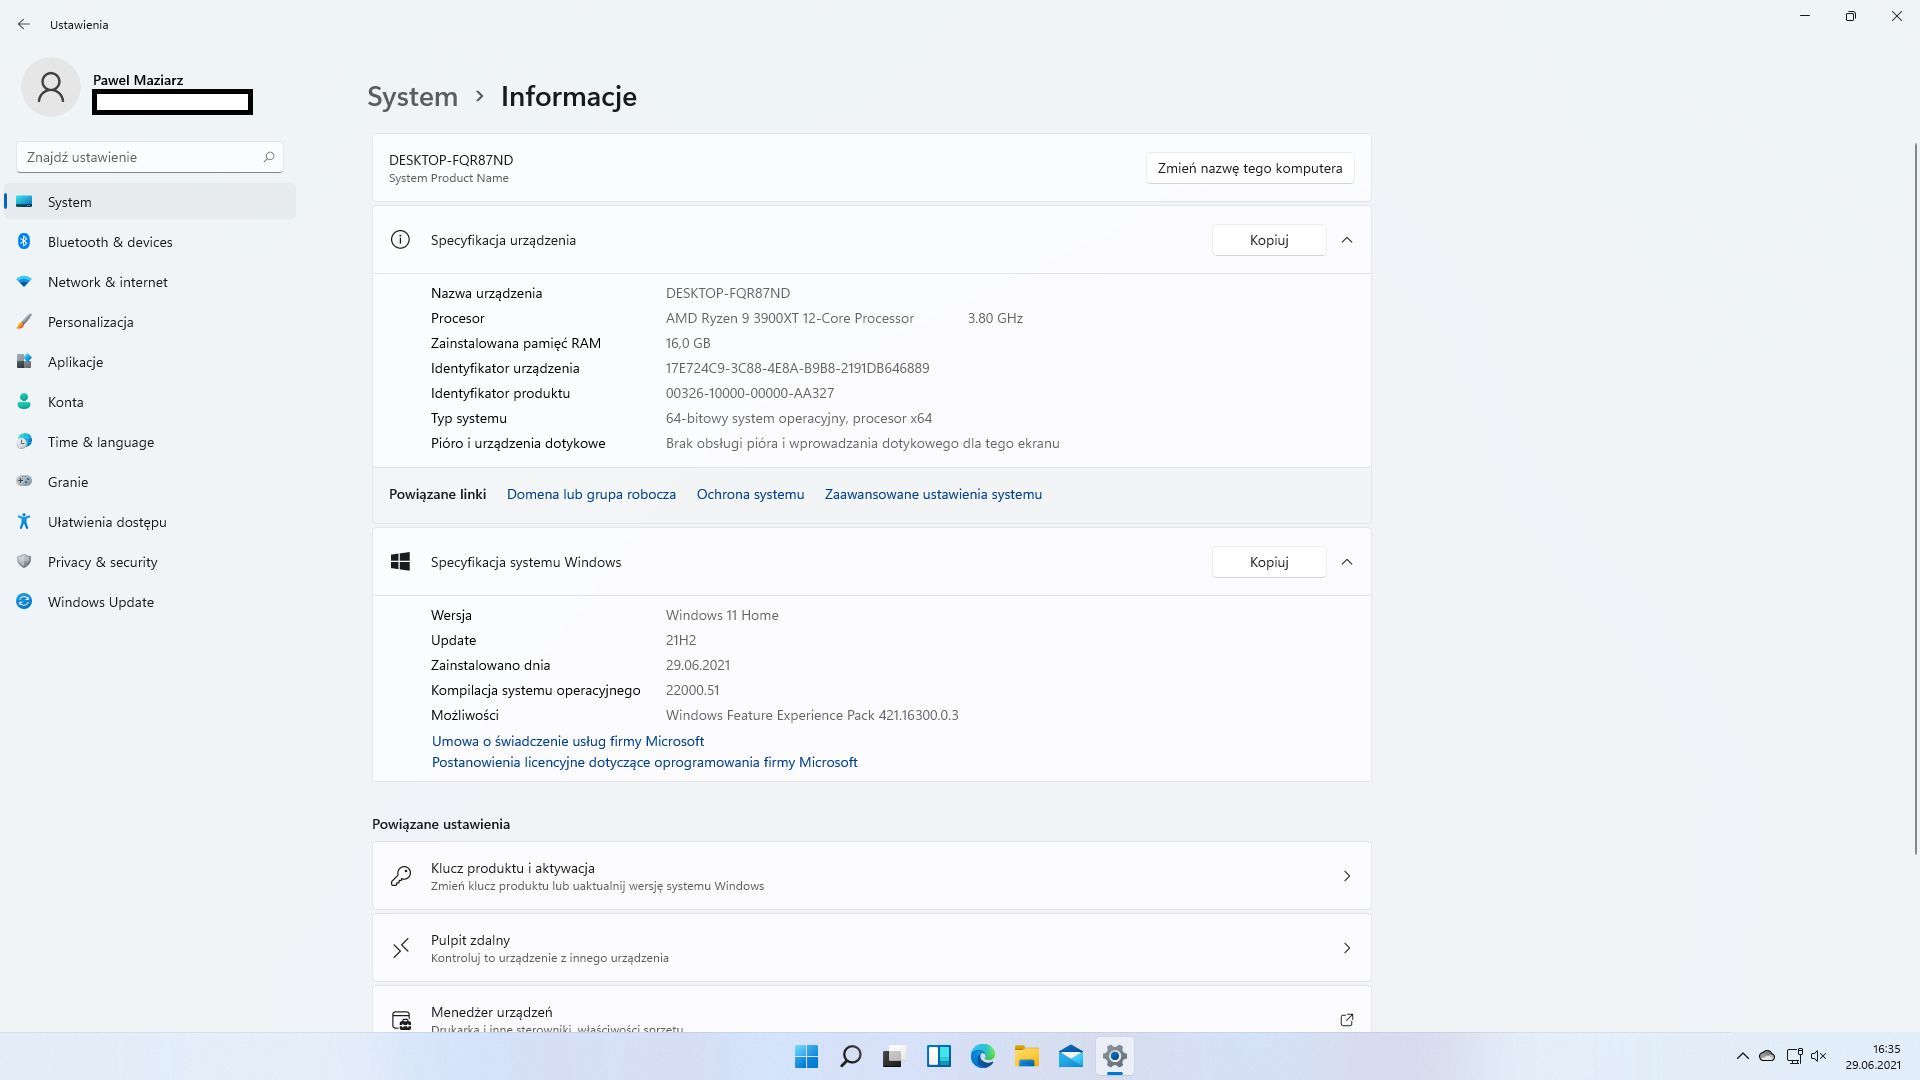
Task: Open the user account avatar icon
Action: tap(51, 87)
